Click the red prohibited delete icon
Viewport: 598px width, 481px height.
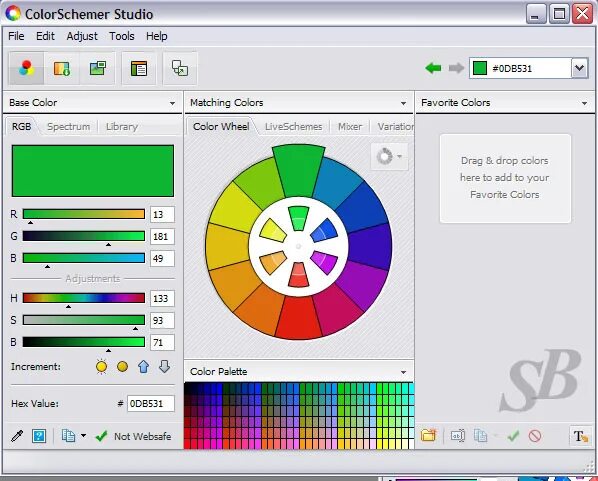pos(535,435)
